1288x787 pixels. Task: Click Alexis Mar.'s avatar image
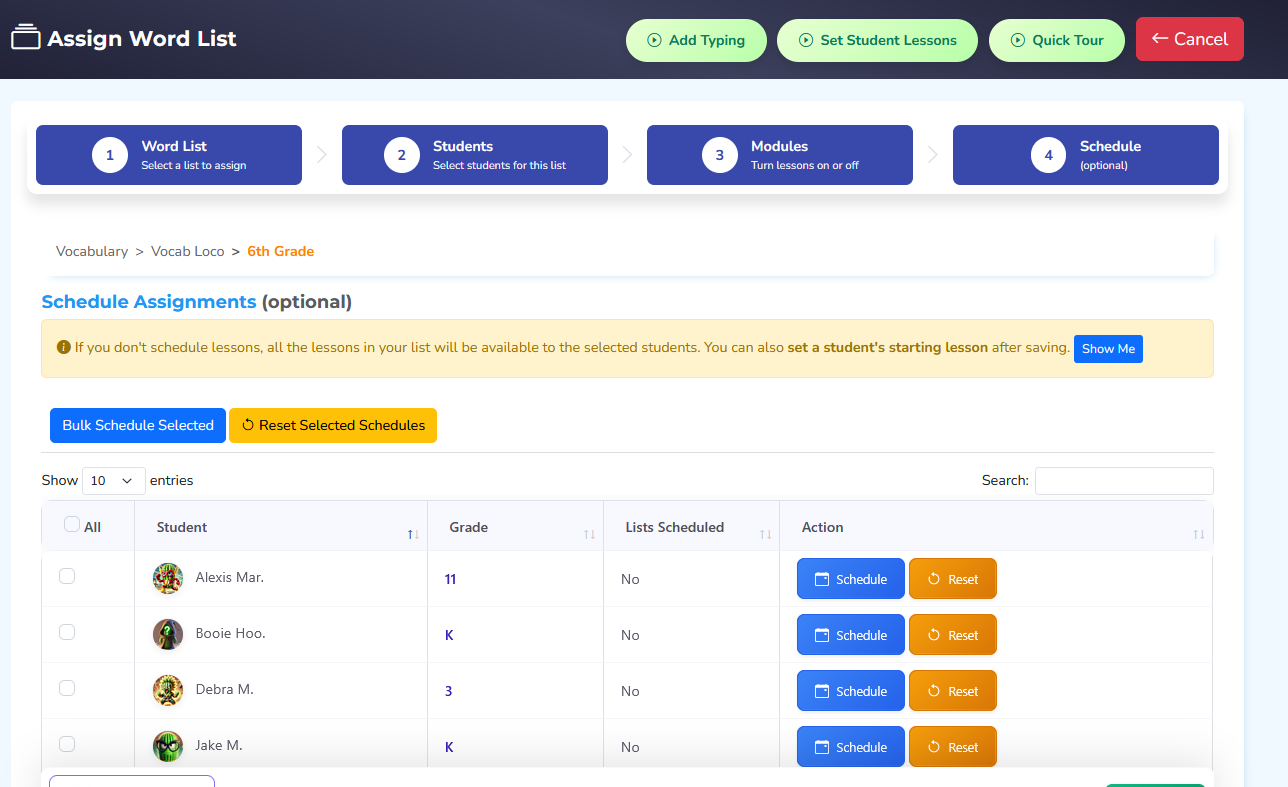pyautogui.click(x=168, y=578)
